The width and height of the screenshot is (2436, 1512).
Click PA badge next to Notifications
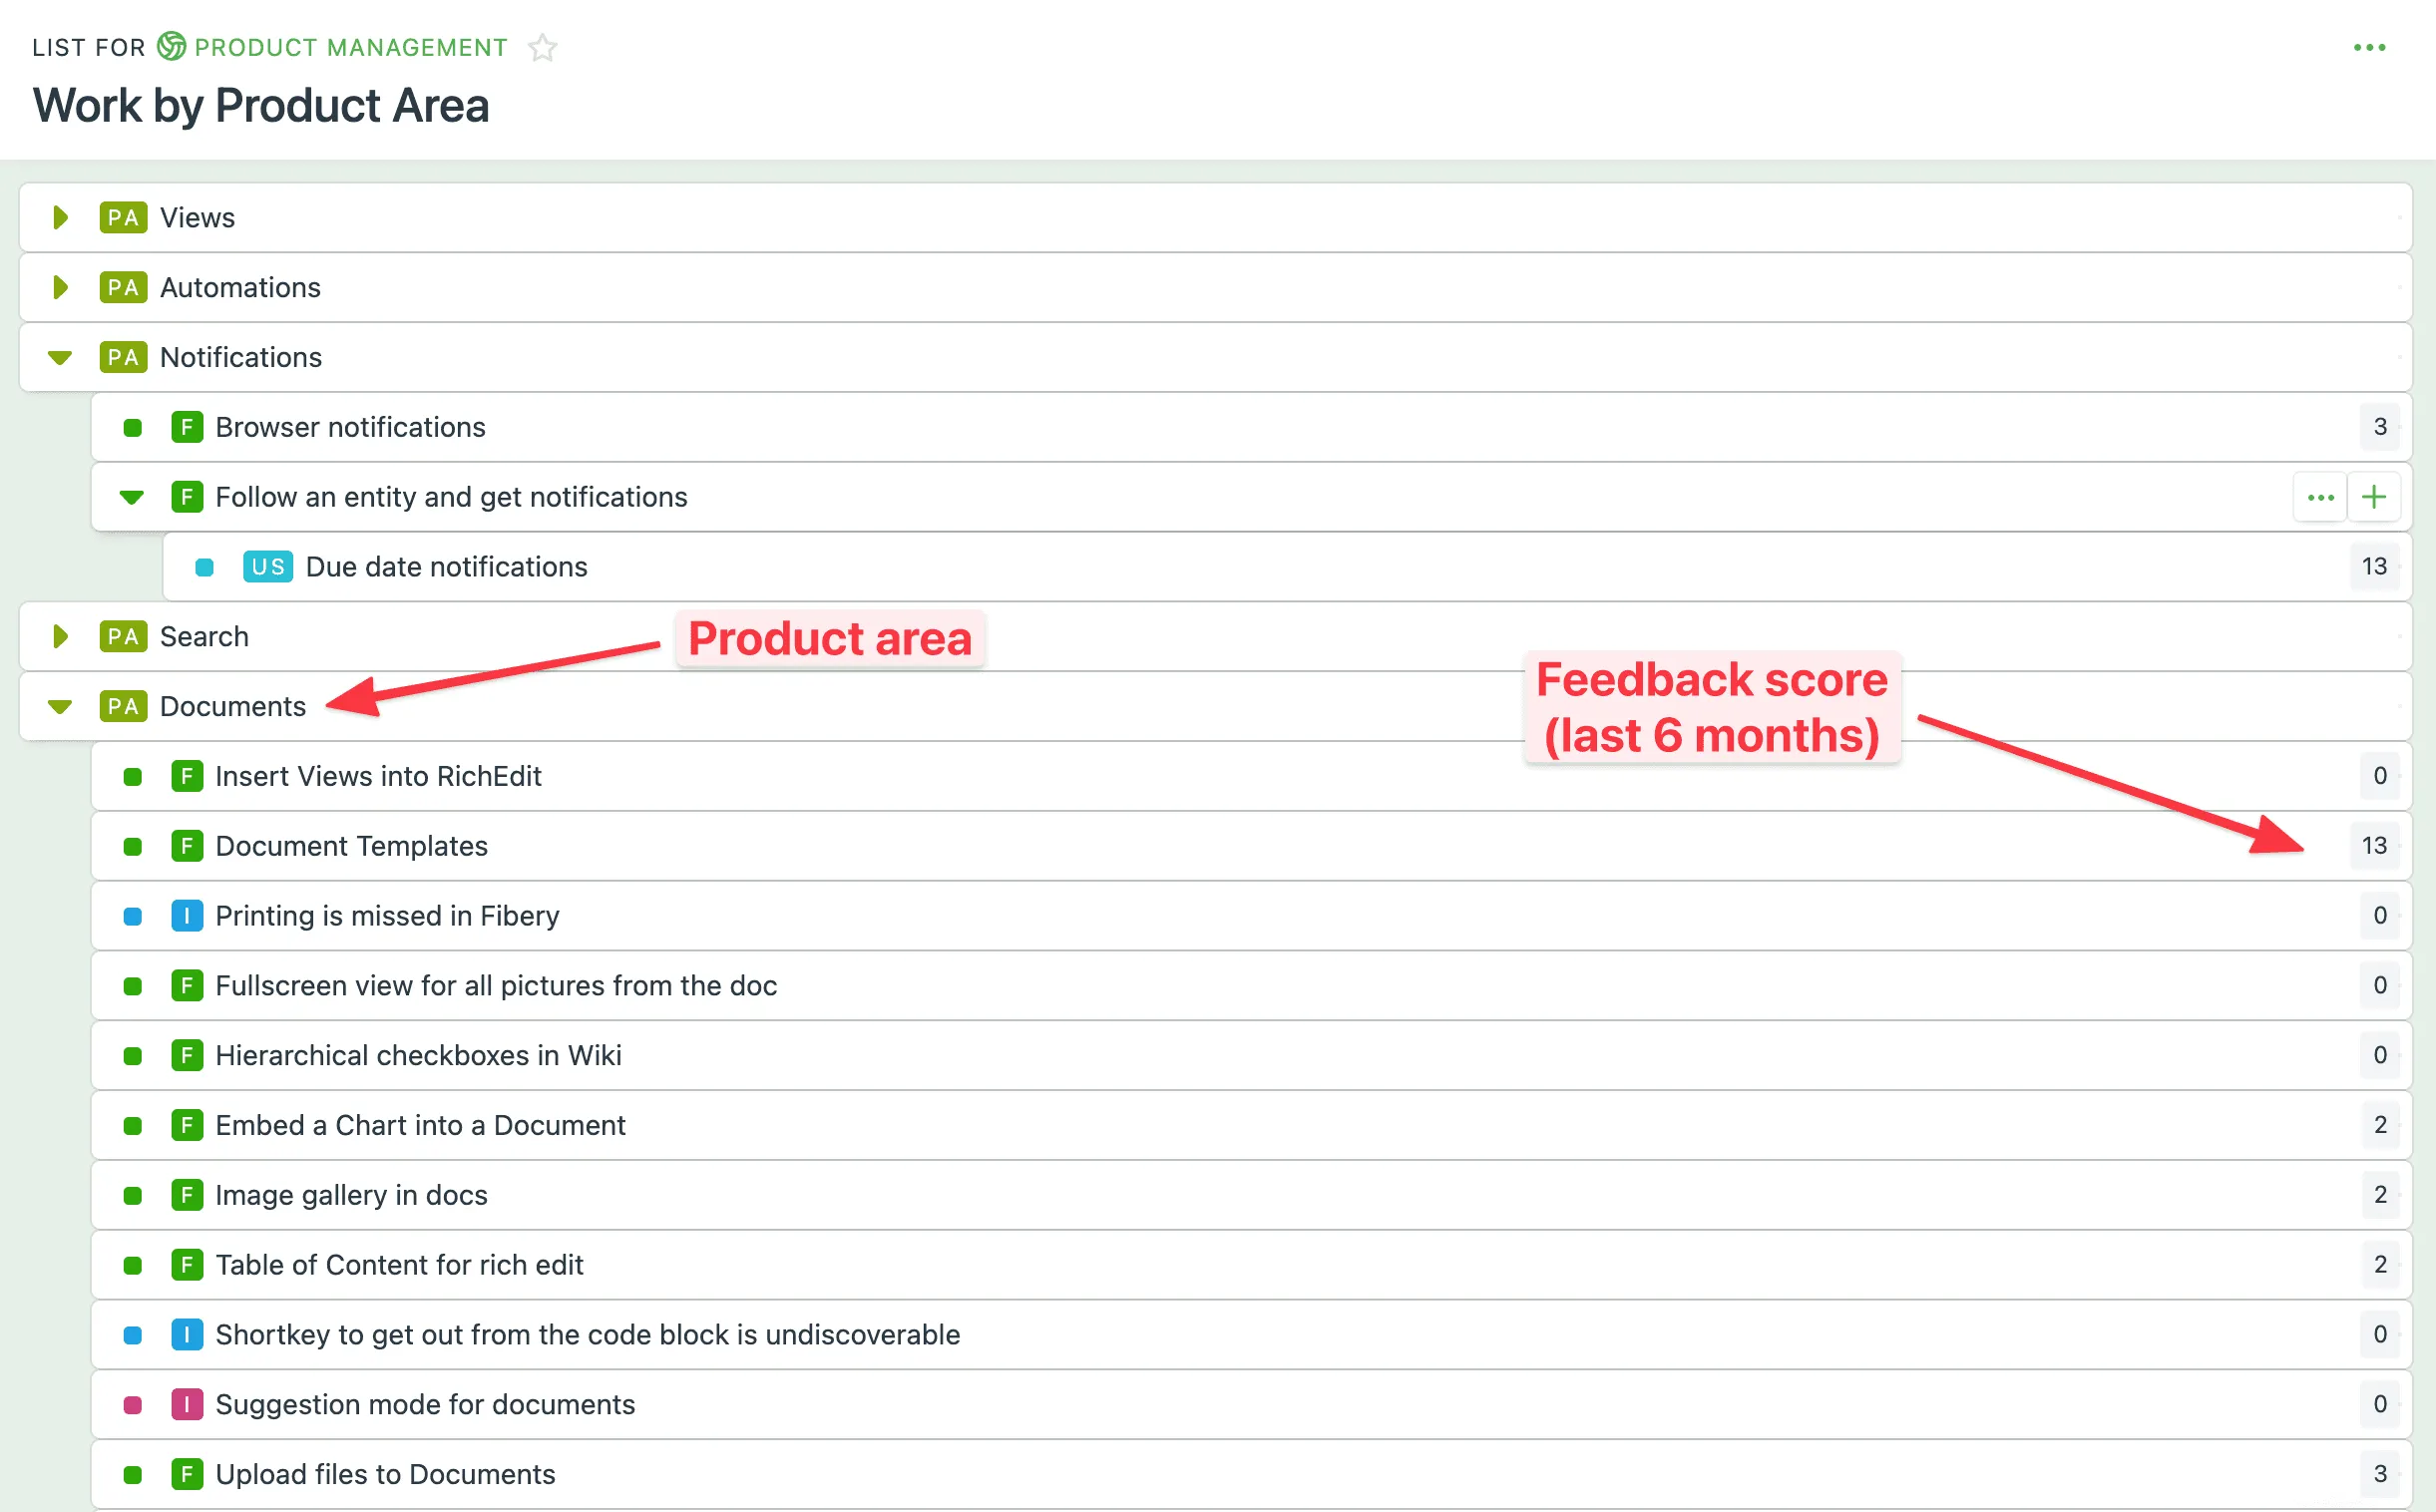pos(123,357)
